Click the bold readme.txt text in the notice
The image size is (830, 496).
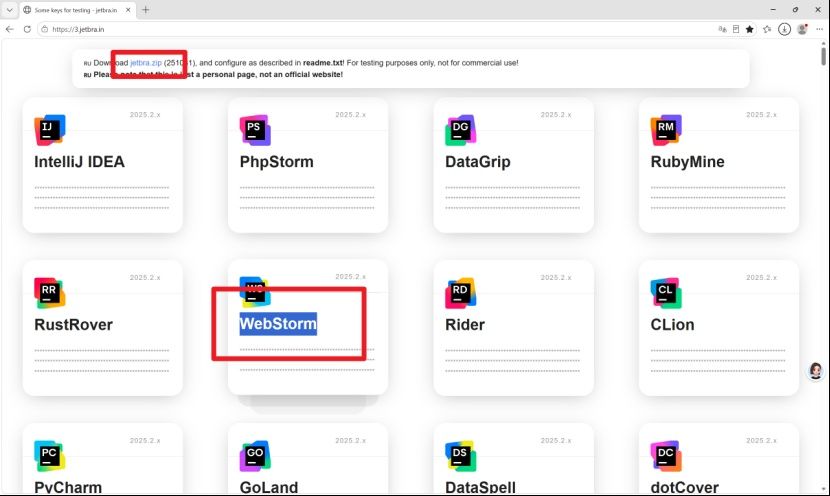coord(323,62)
